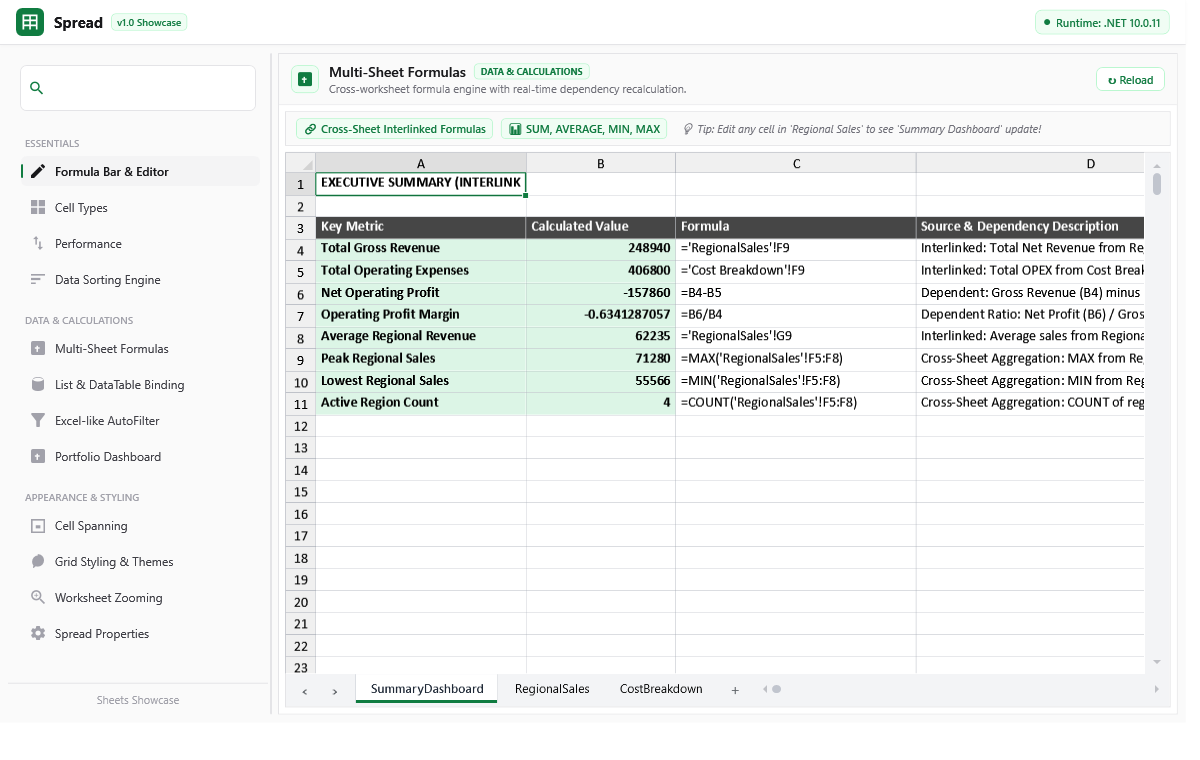Click the green runtime status dot
This screenshot has height=760, width=1200.
(x=1046, y=22)
